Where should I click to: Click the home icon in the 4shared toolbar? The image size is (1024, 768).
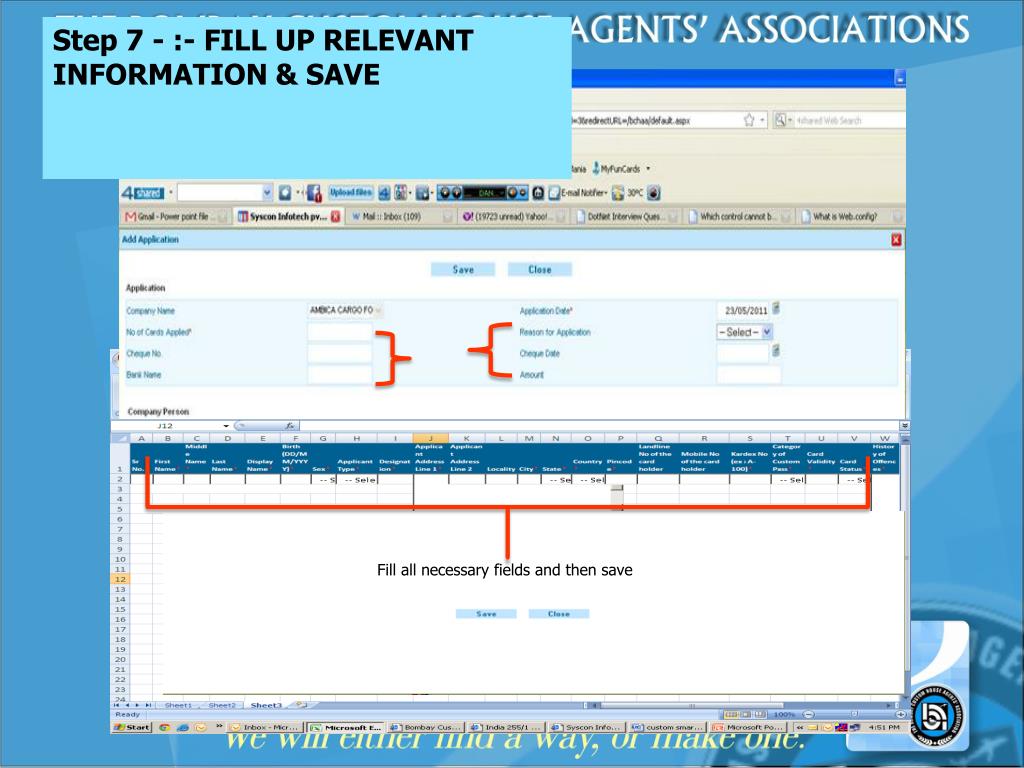(538, 193)
